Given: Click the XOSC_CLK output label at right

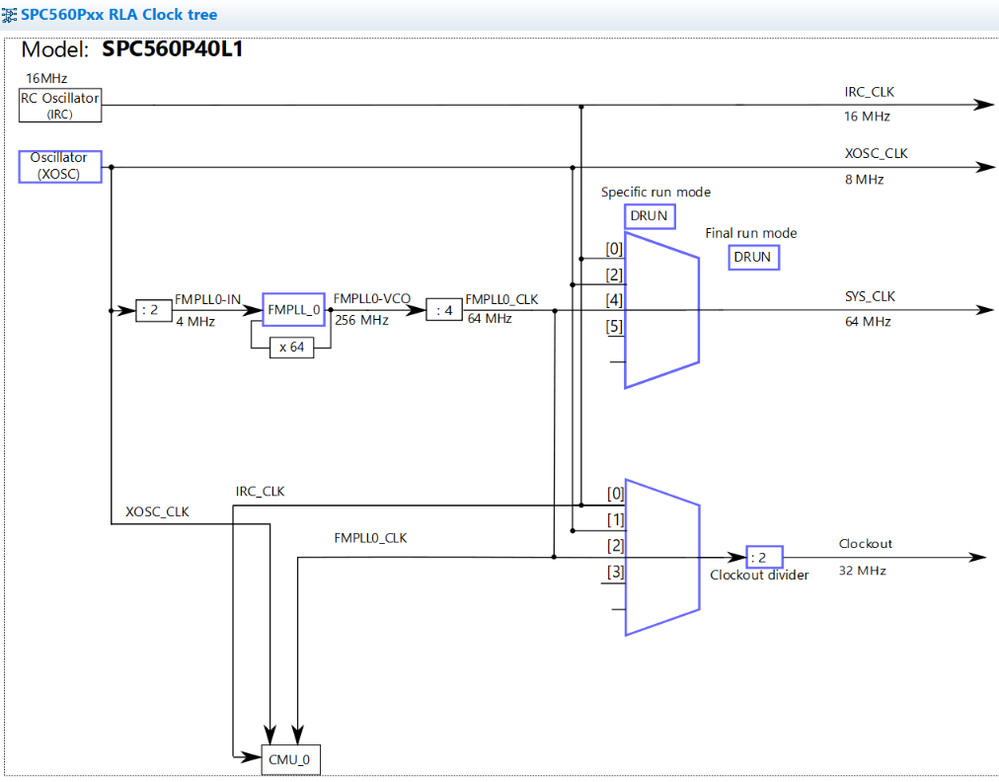Looking at the screenshot, I should 876,154.
